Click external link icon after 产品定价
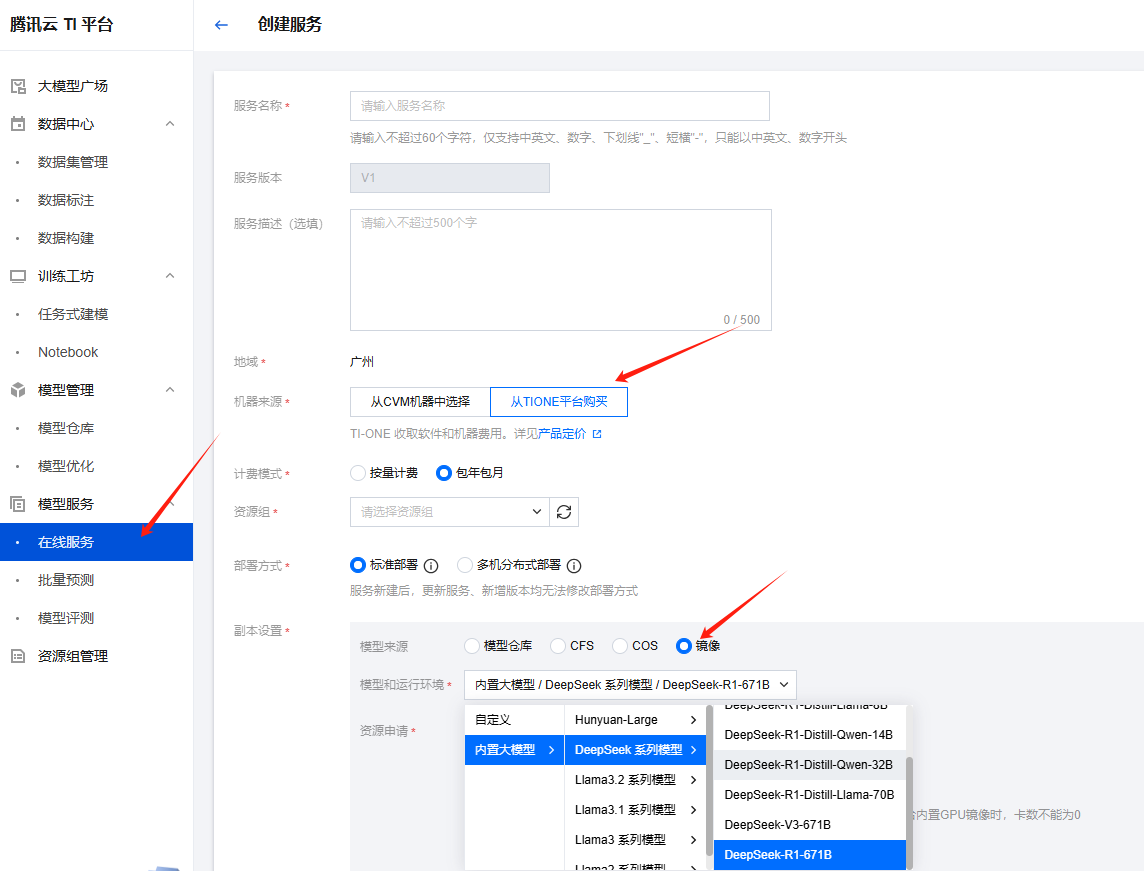The height and width of the screenshot is (871, 1144). pyautogui.click(x=597, y=434)
